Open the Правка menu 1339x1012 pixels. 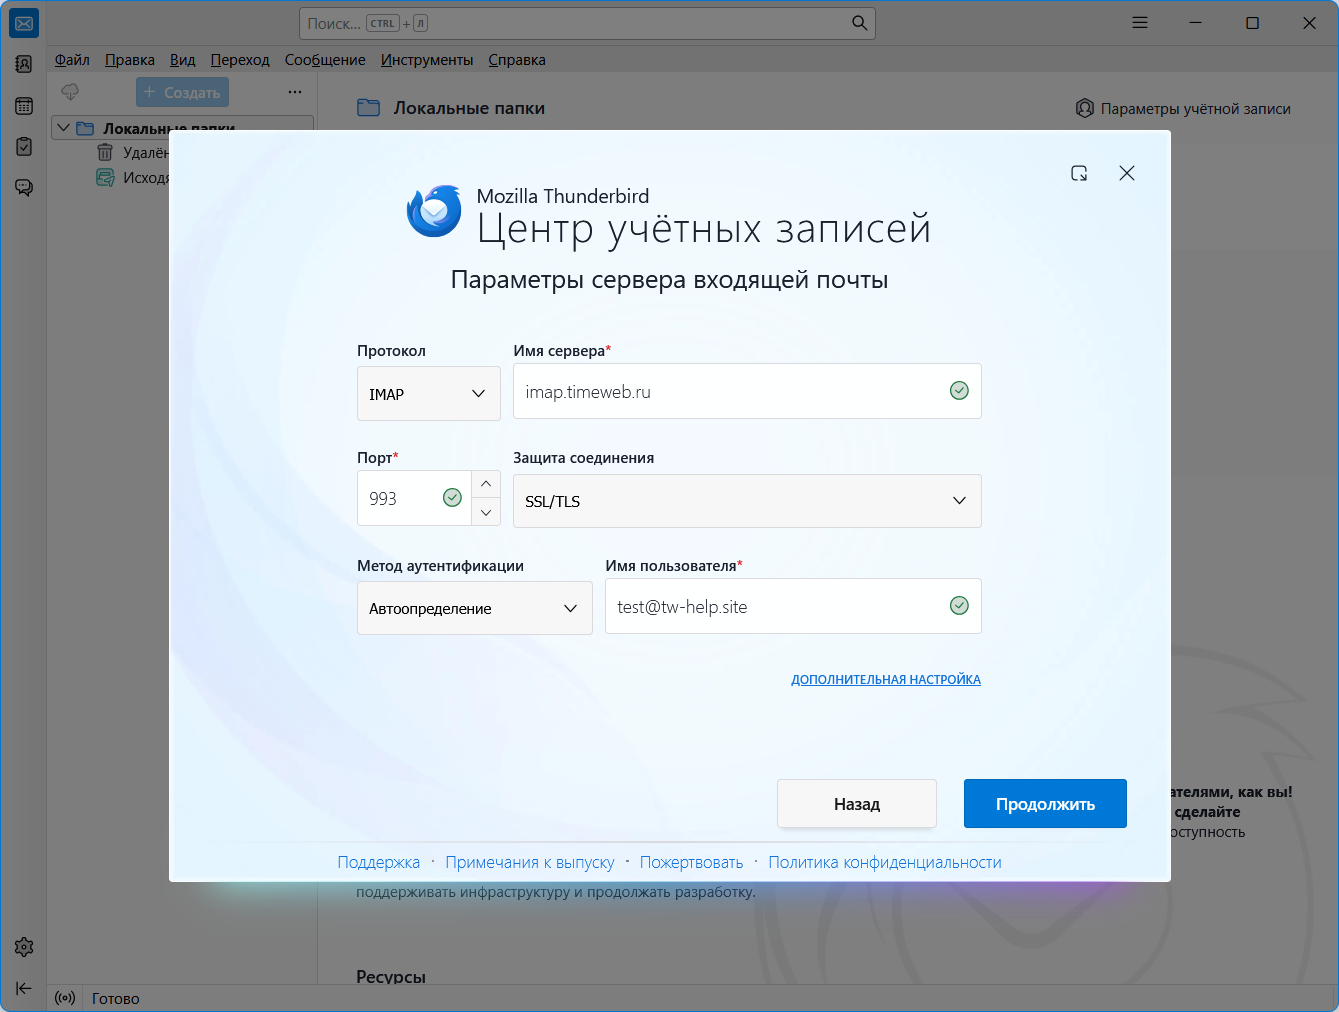click(130, 60)
